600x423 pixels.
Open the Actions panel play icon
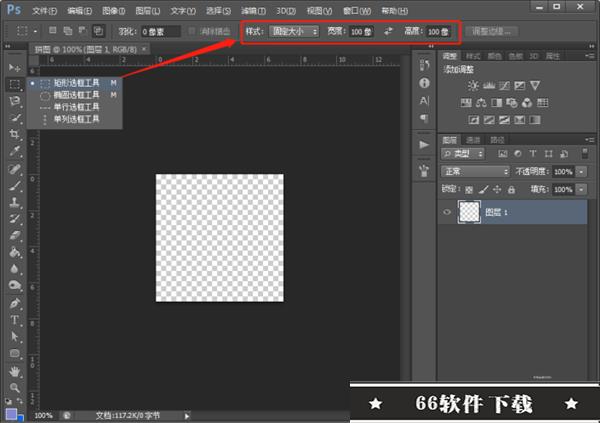tap(424, 145)
